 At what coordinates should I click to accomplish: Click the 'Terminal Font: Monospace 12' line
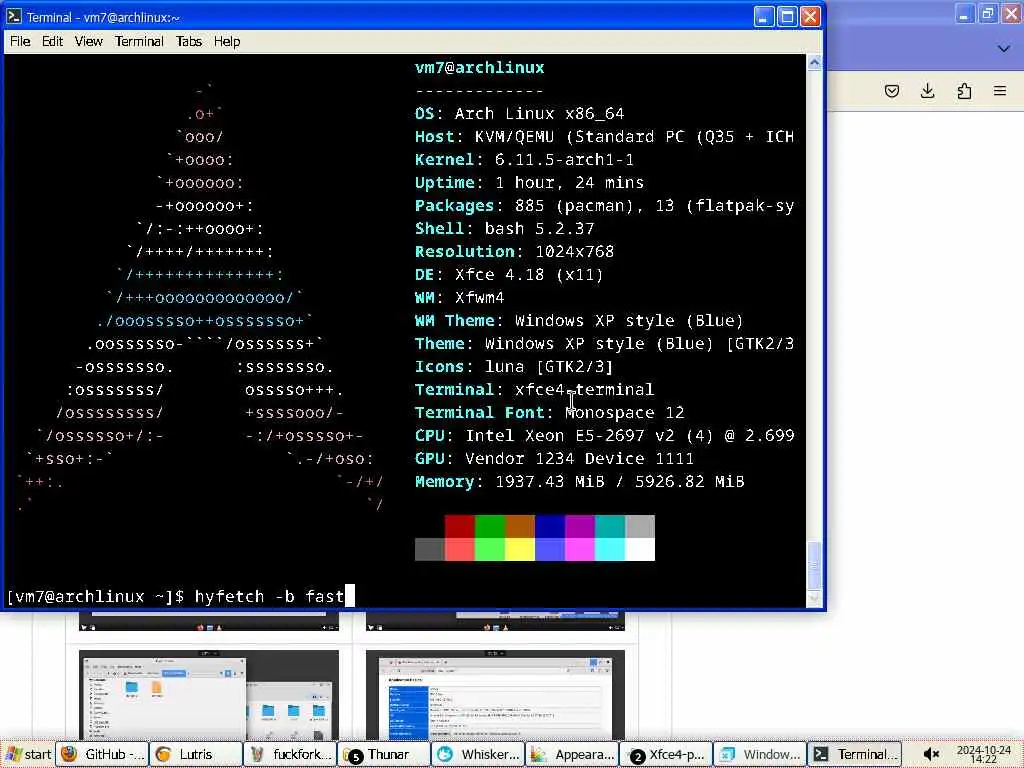[550, 413]
